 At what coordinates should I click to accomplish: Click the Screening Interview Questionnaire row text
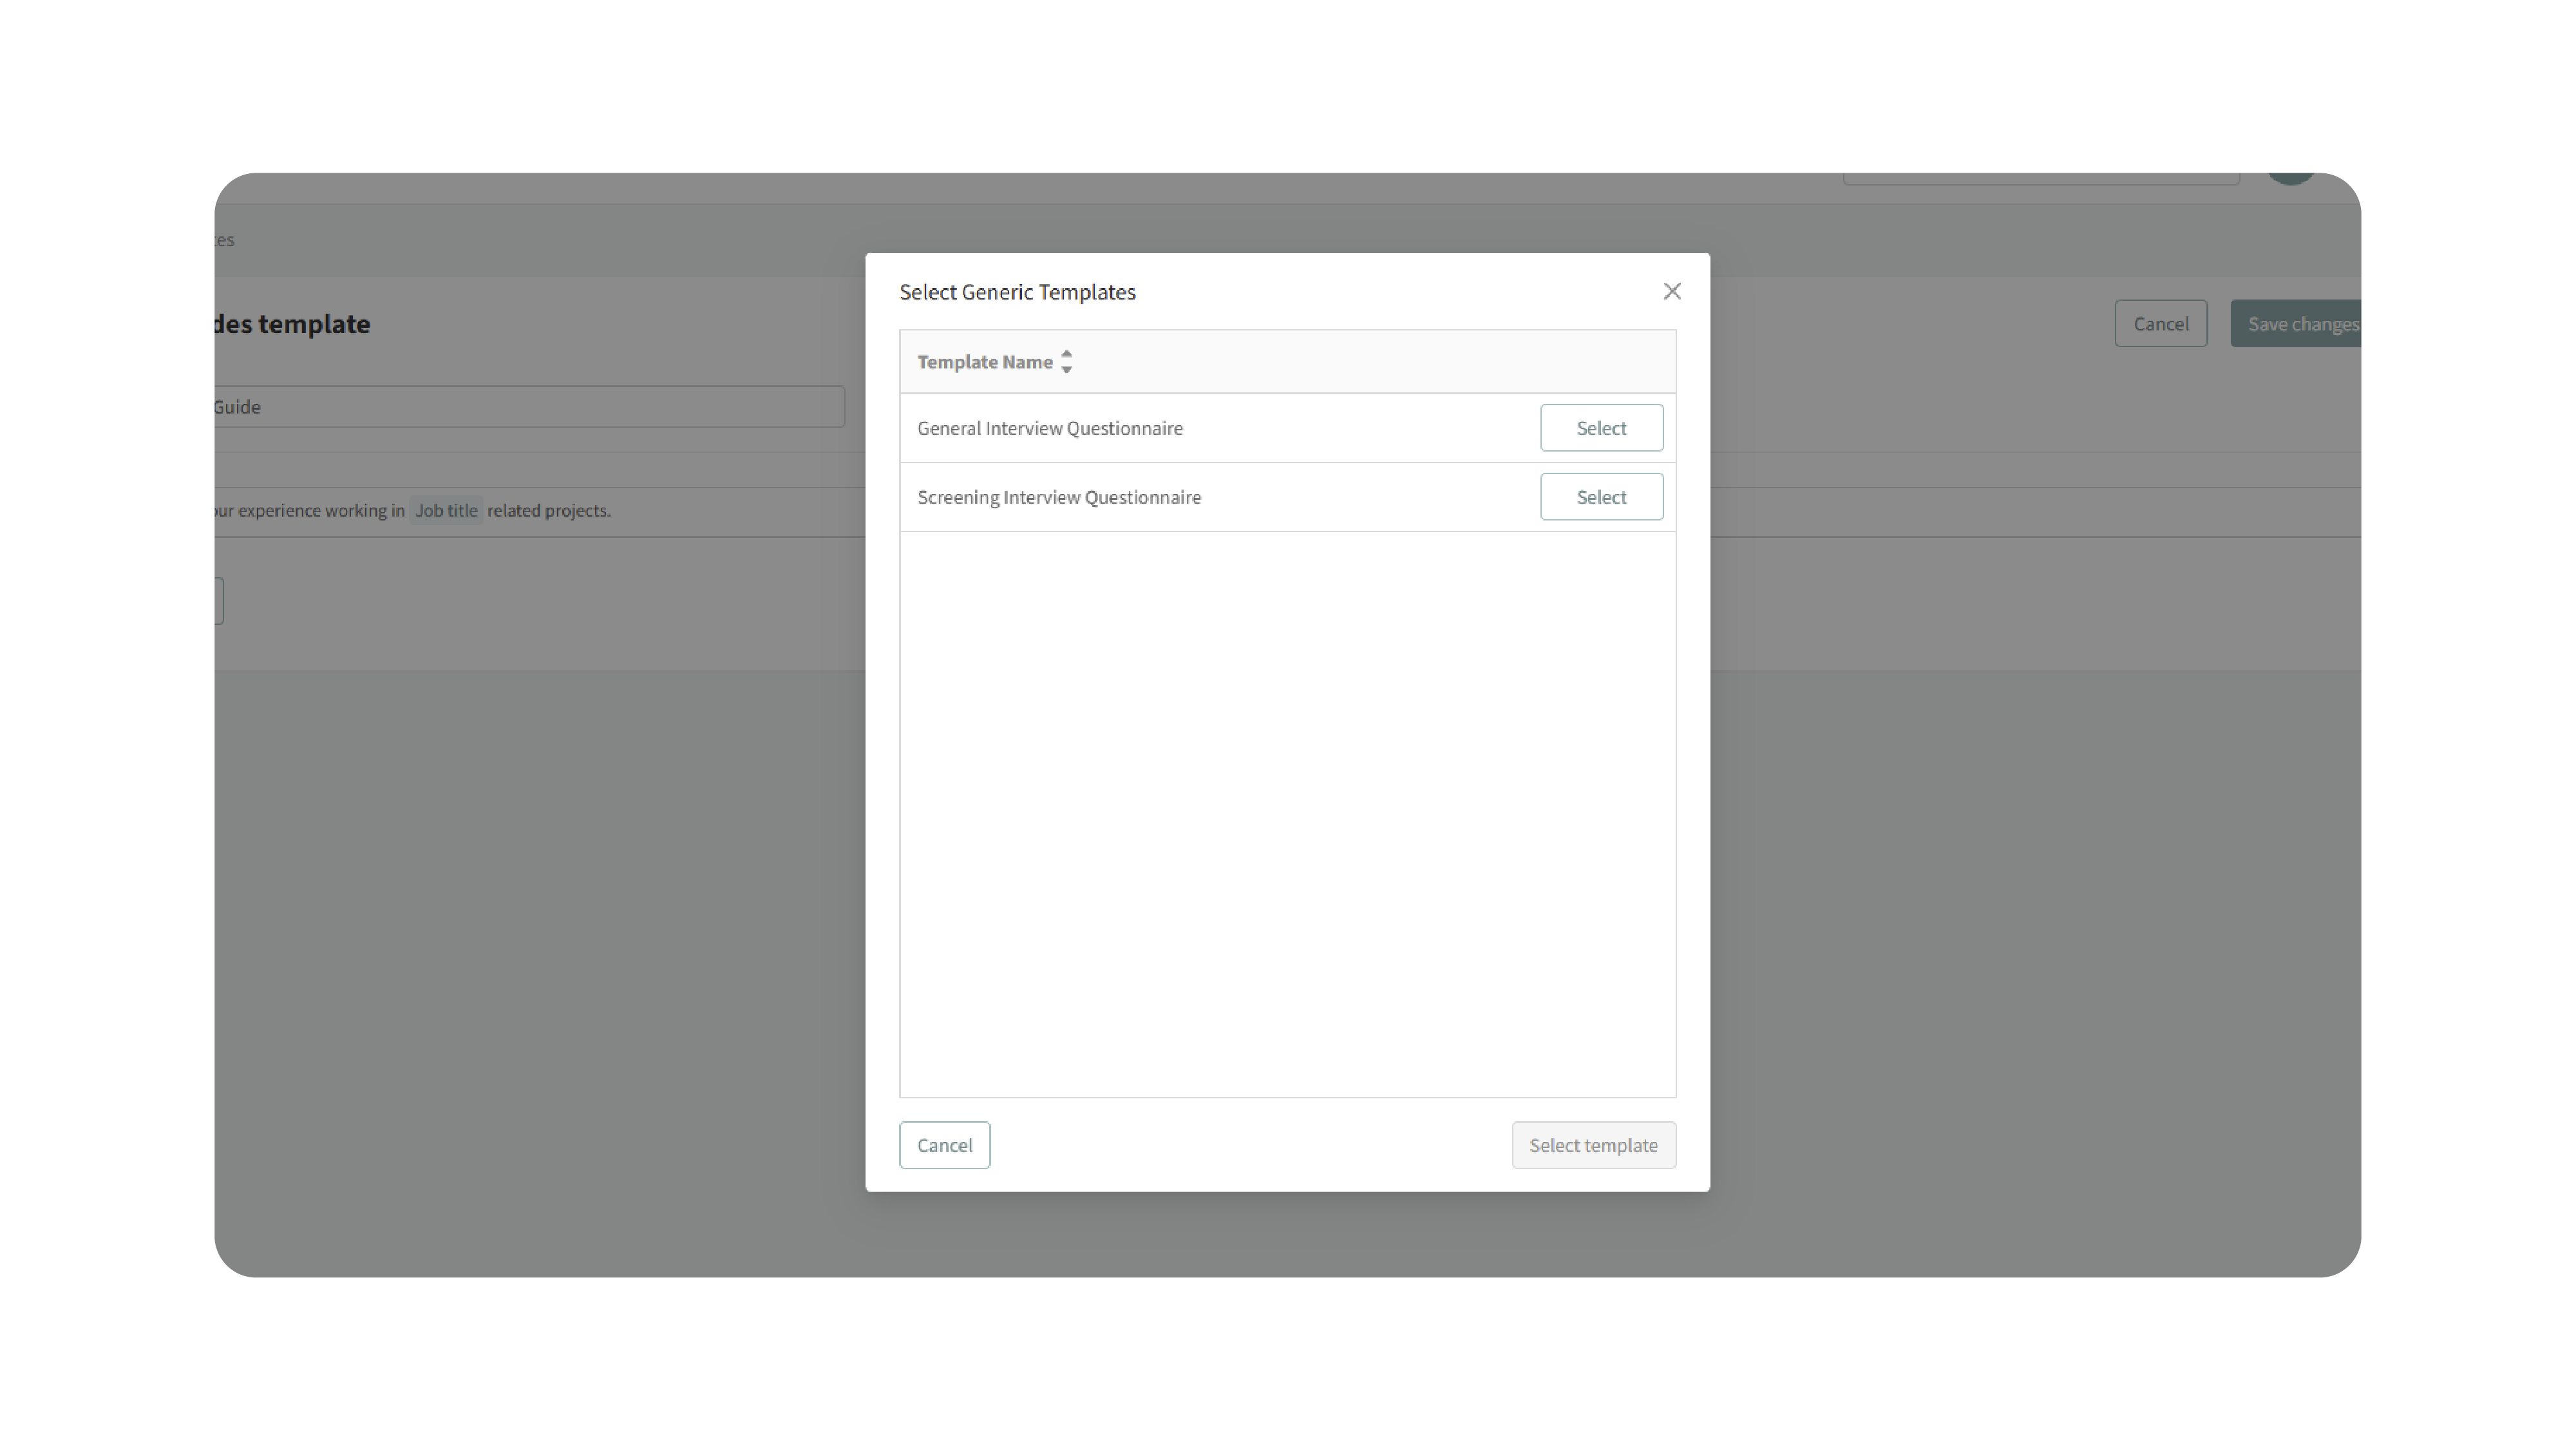[1058, 497]
